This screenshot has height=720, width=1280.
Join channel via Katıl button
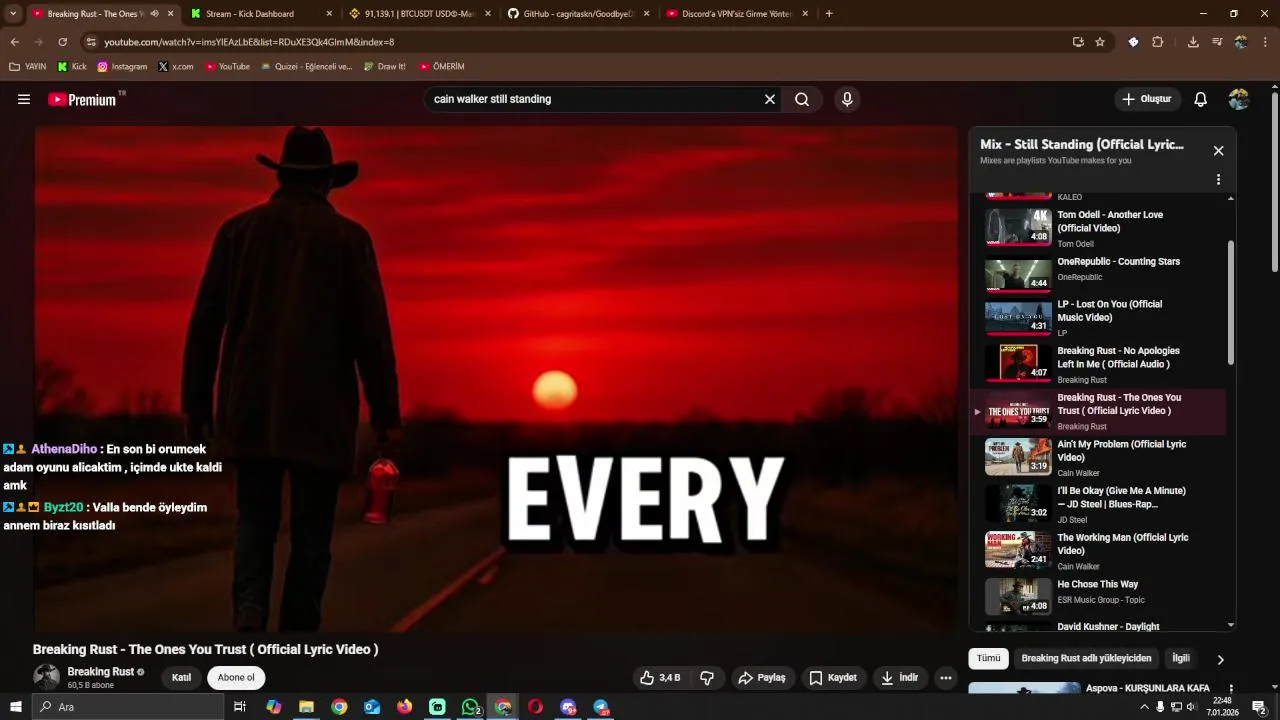pos(181,677)
